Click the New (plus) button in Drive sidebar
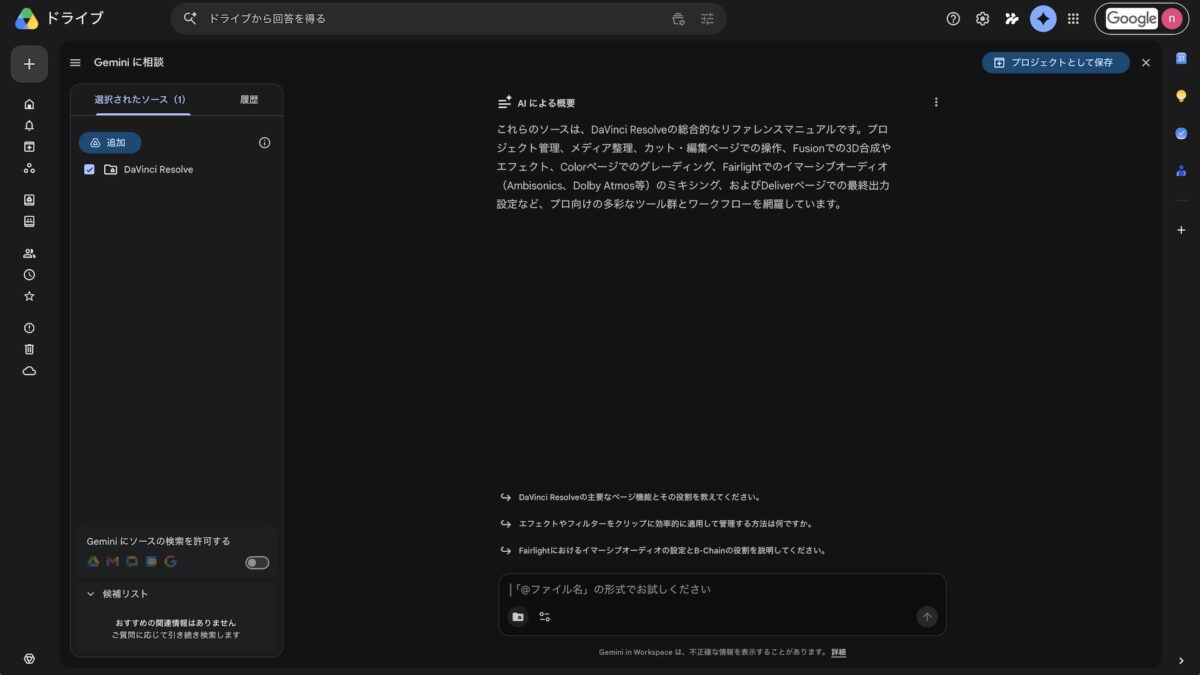 (x=29, y=64)
